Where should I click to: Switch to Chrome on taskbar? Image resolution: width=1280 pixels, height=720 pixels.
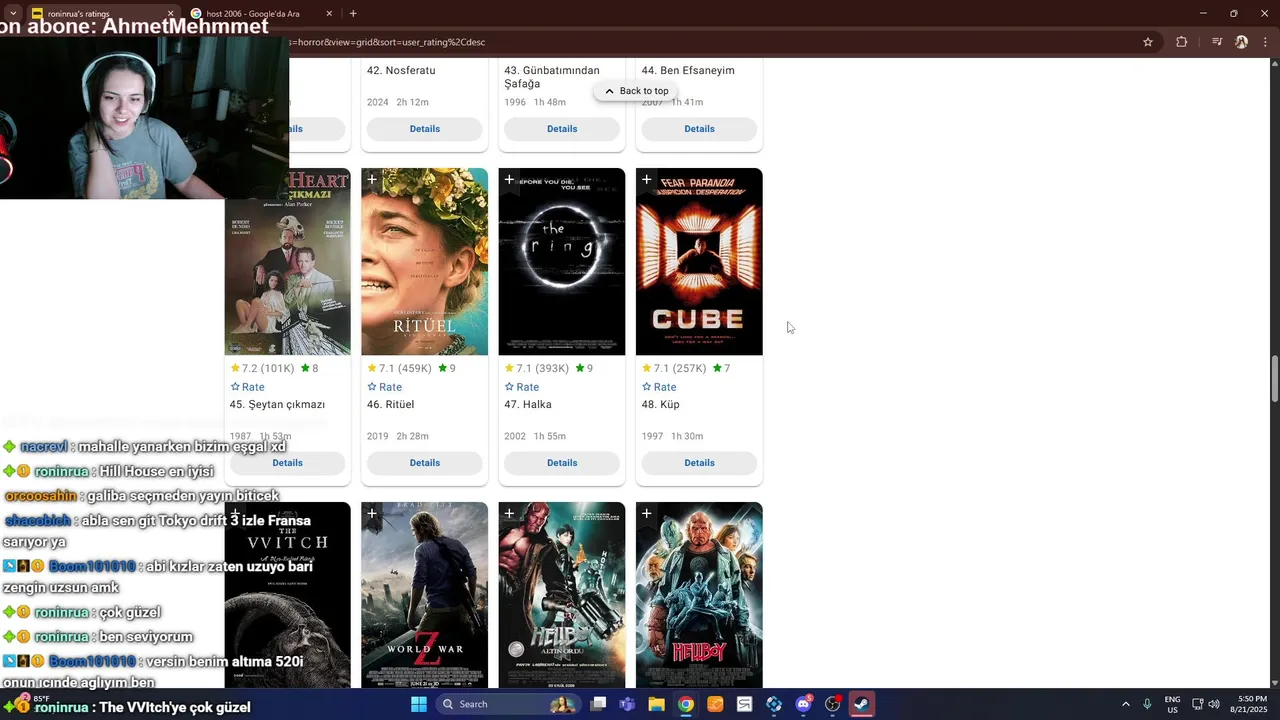[686, 704]
